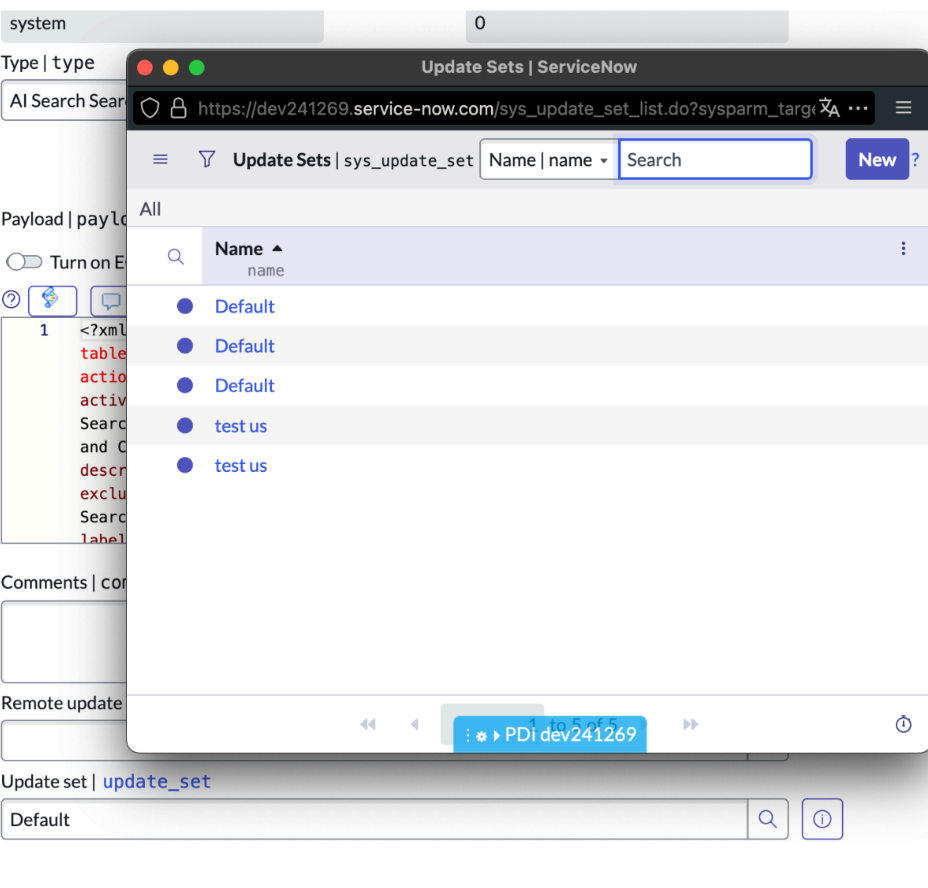Viewport: 928px width, 888px height.
Task: Open the Type dropdown showing AI Search
Action: pos(65,101)
